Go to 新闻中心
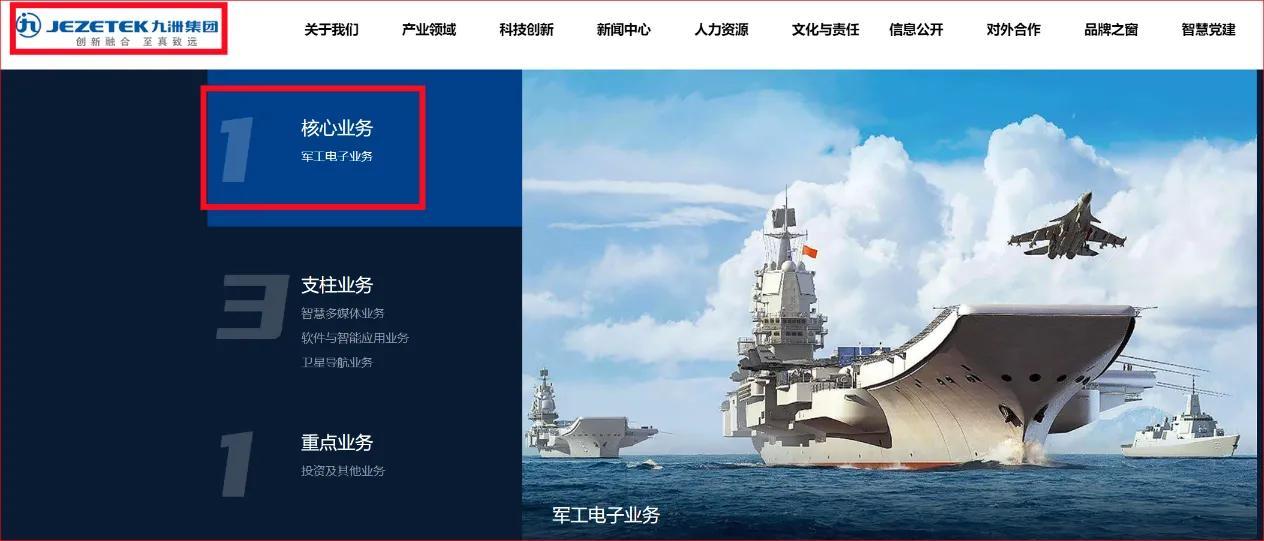 click(624, 30)
